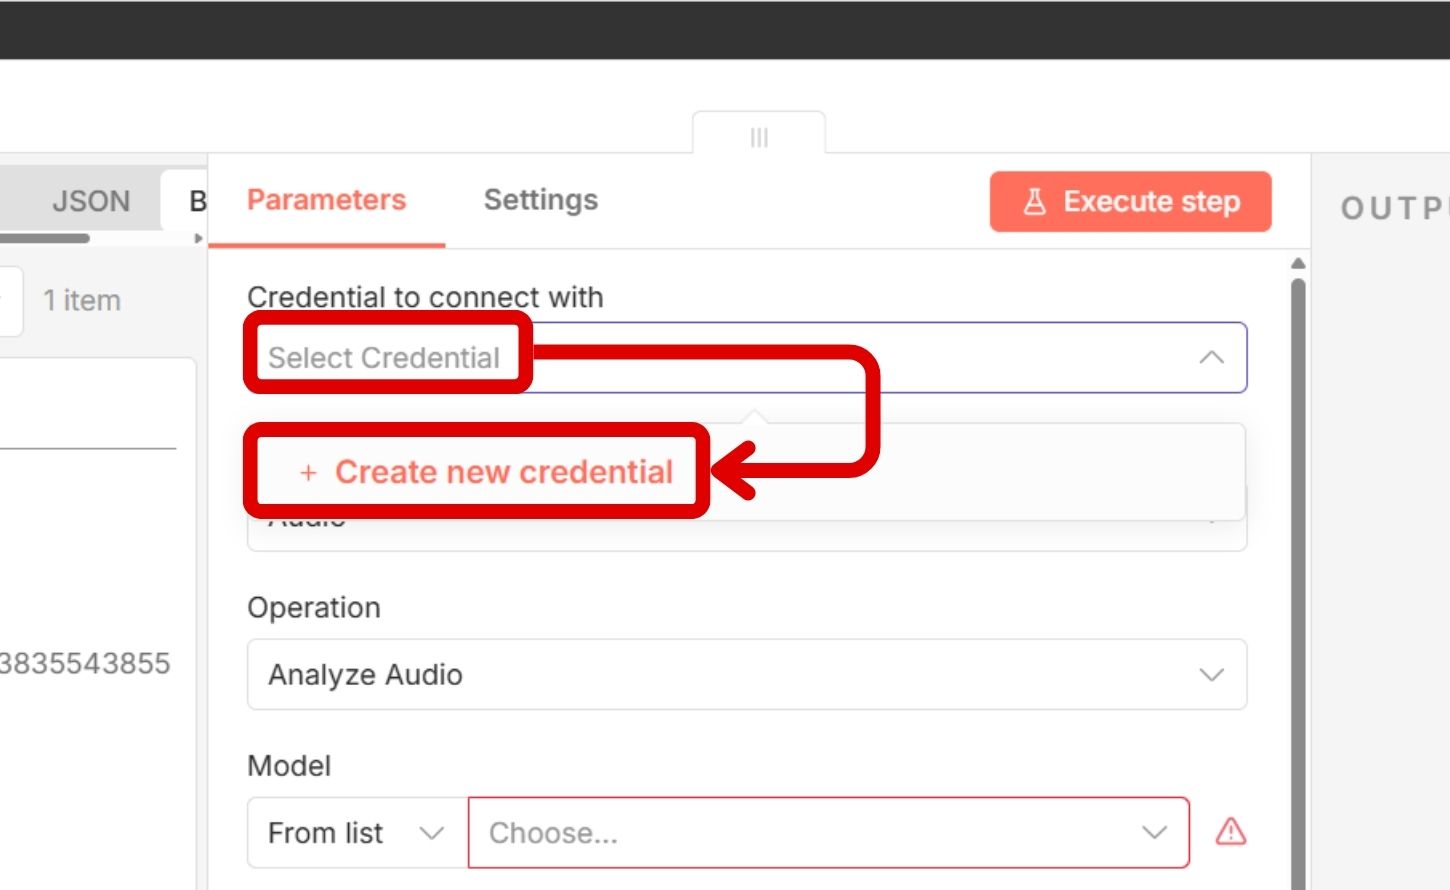Click the flask icon on Execute step
Image resolution: width=1450 pixels, height=890 pixels.
1035,202
